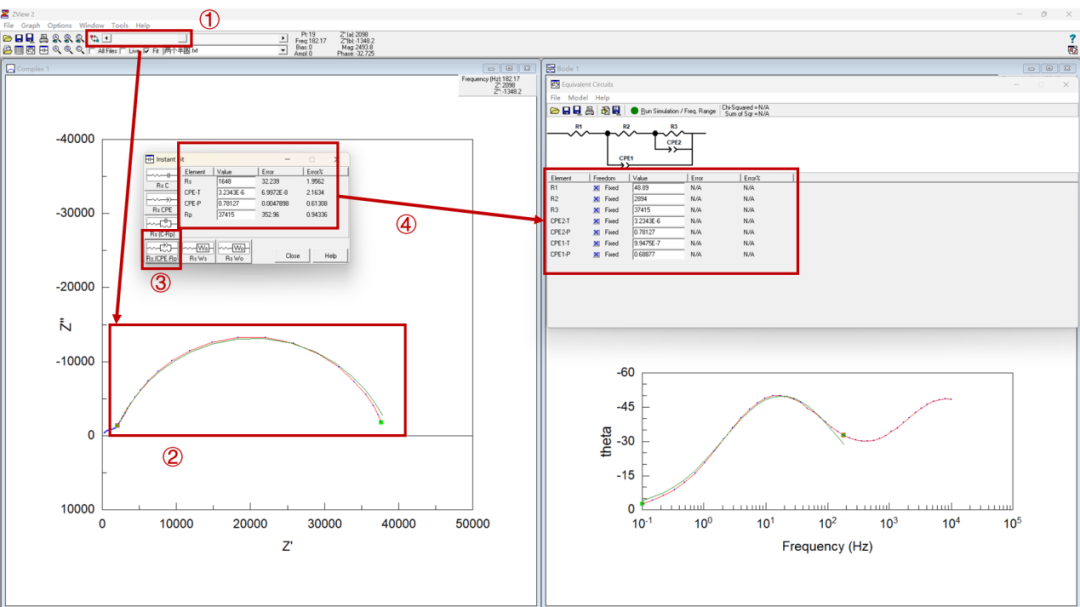This screenshot has width=1080, height=607.
Task: Click the Rp value field in Instant Fit
Action: 236,214
